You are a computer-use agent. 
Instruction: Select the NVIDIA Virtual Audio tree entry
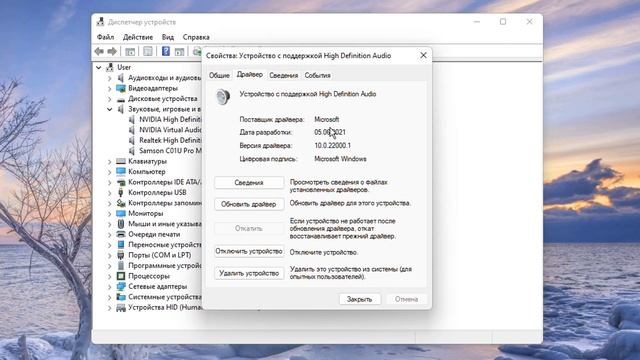[170, 130]
